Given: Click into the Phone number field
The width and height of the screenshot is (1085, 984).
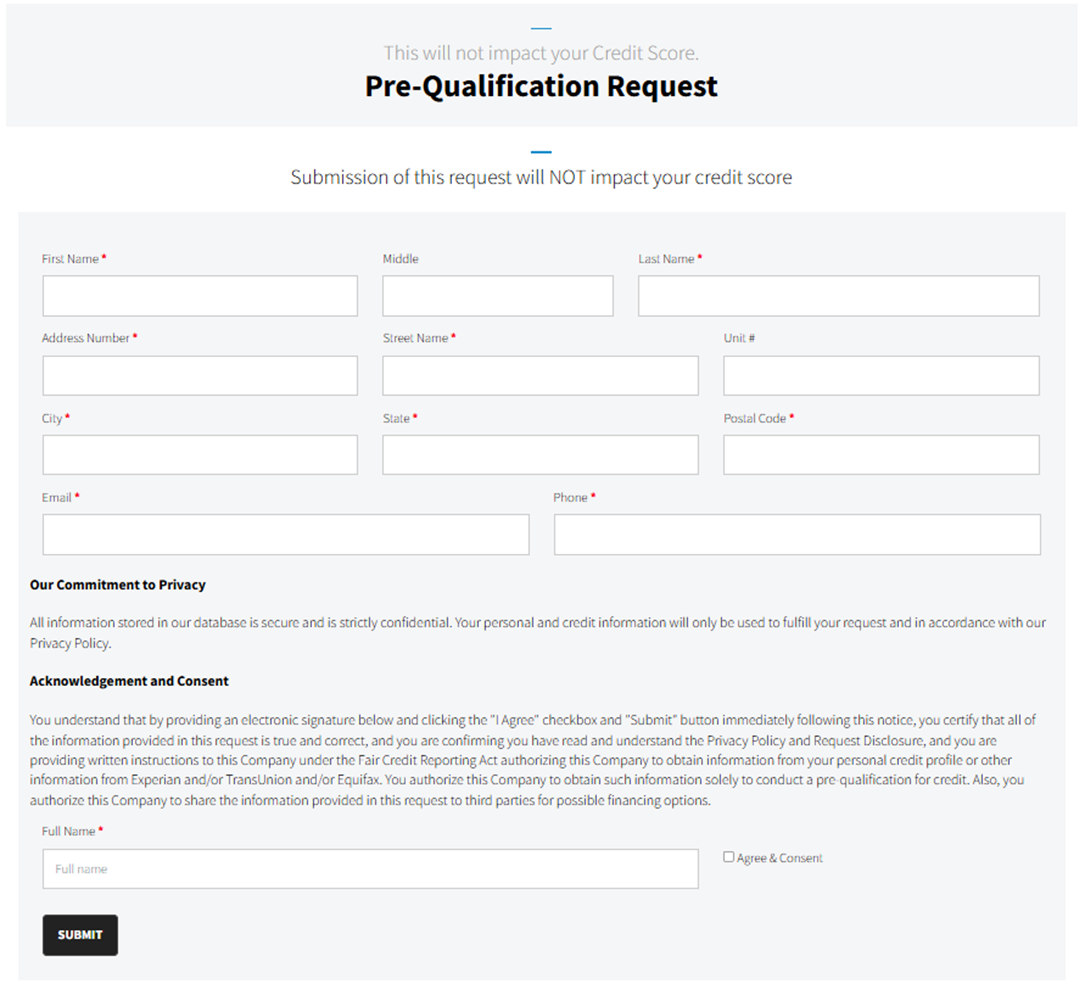Looking at the screenshot, I should pyautogui.click(x=797, y=535).
